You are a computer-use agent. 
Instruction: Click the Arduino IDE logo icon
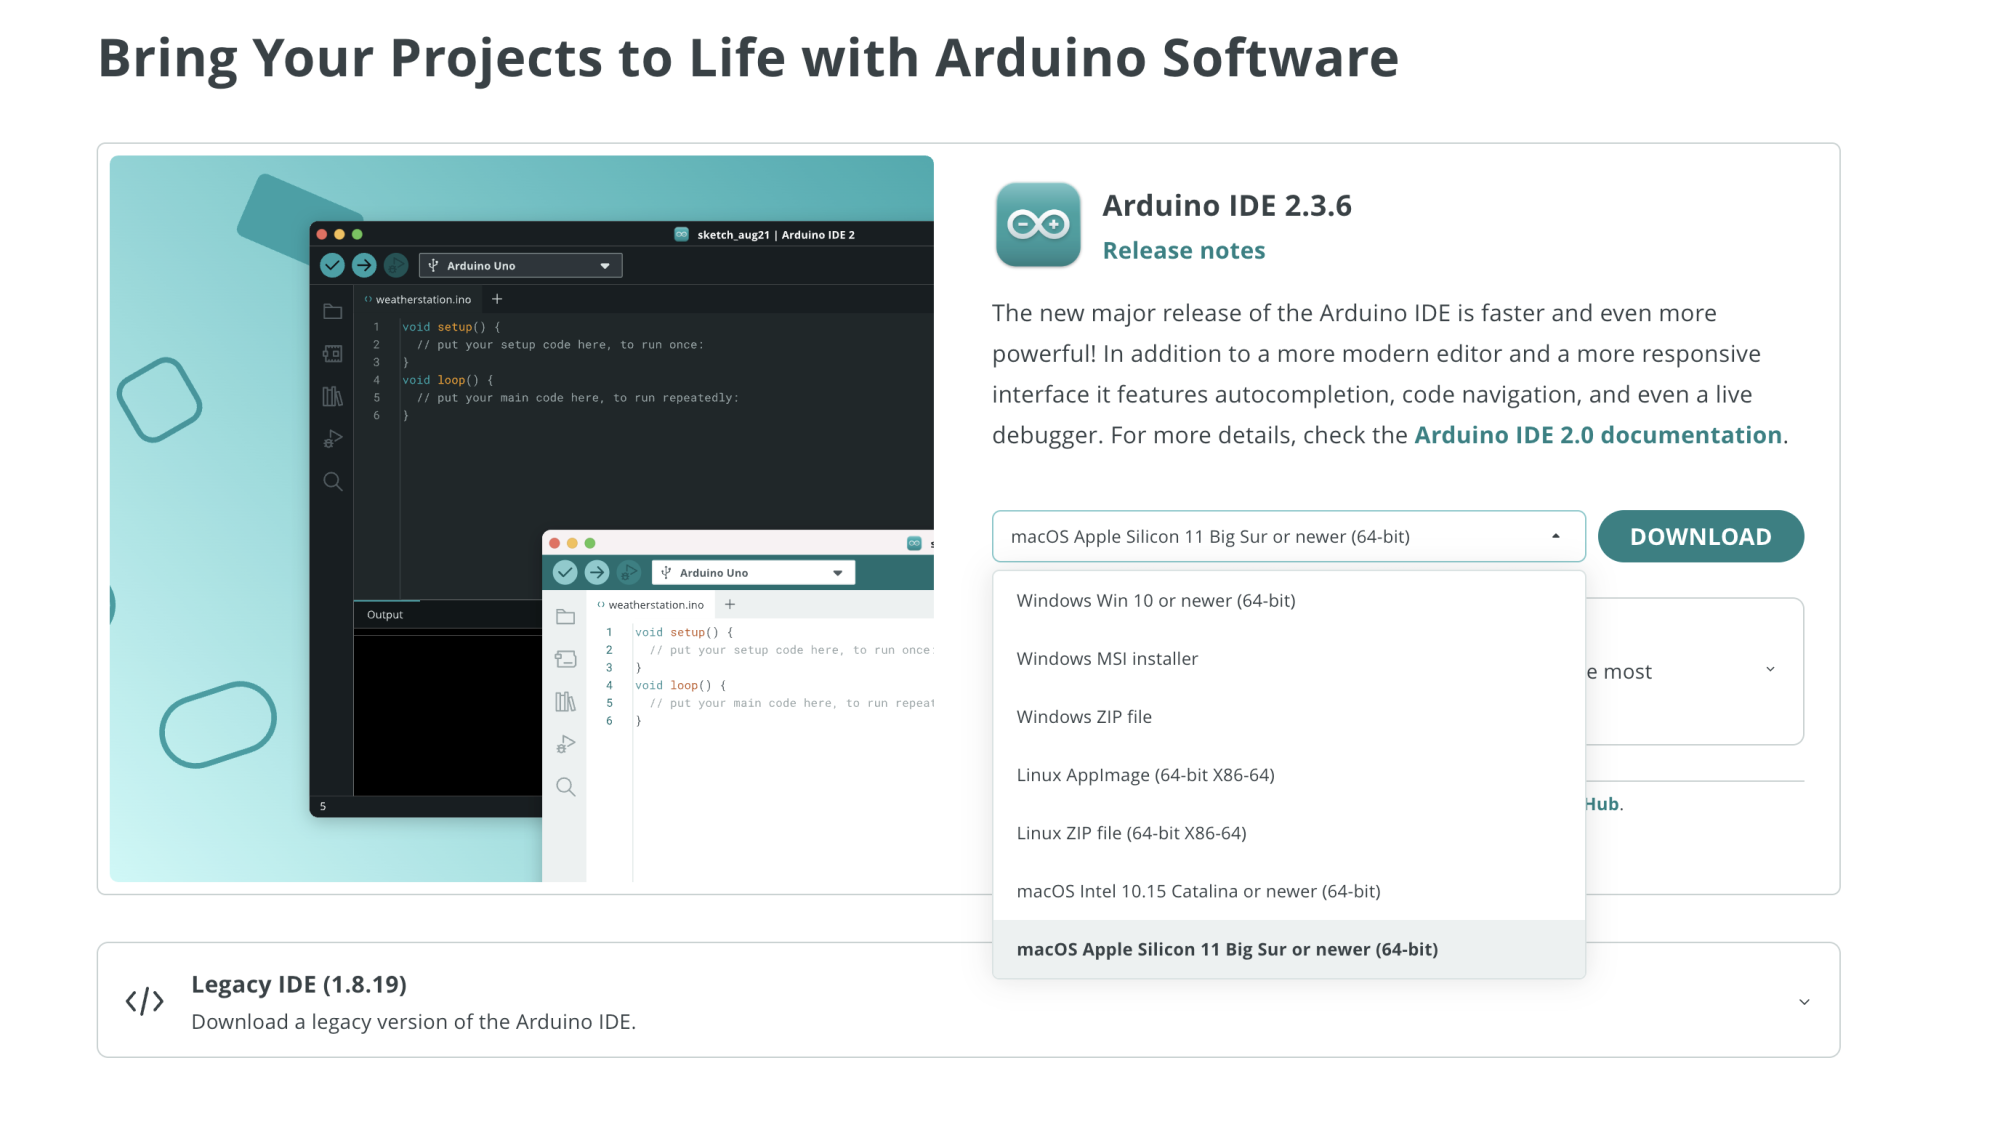point(1038,224)
